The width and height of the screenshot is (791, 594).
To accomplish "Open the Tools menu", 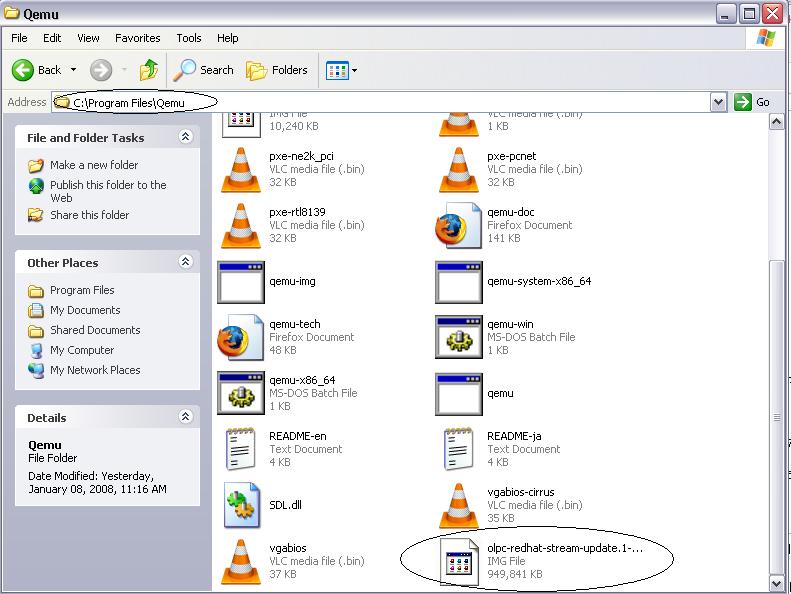I will click(189, 38).
